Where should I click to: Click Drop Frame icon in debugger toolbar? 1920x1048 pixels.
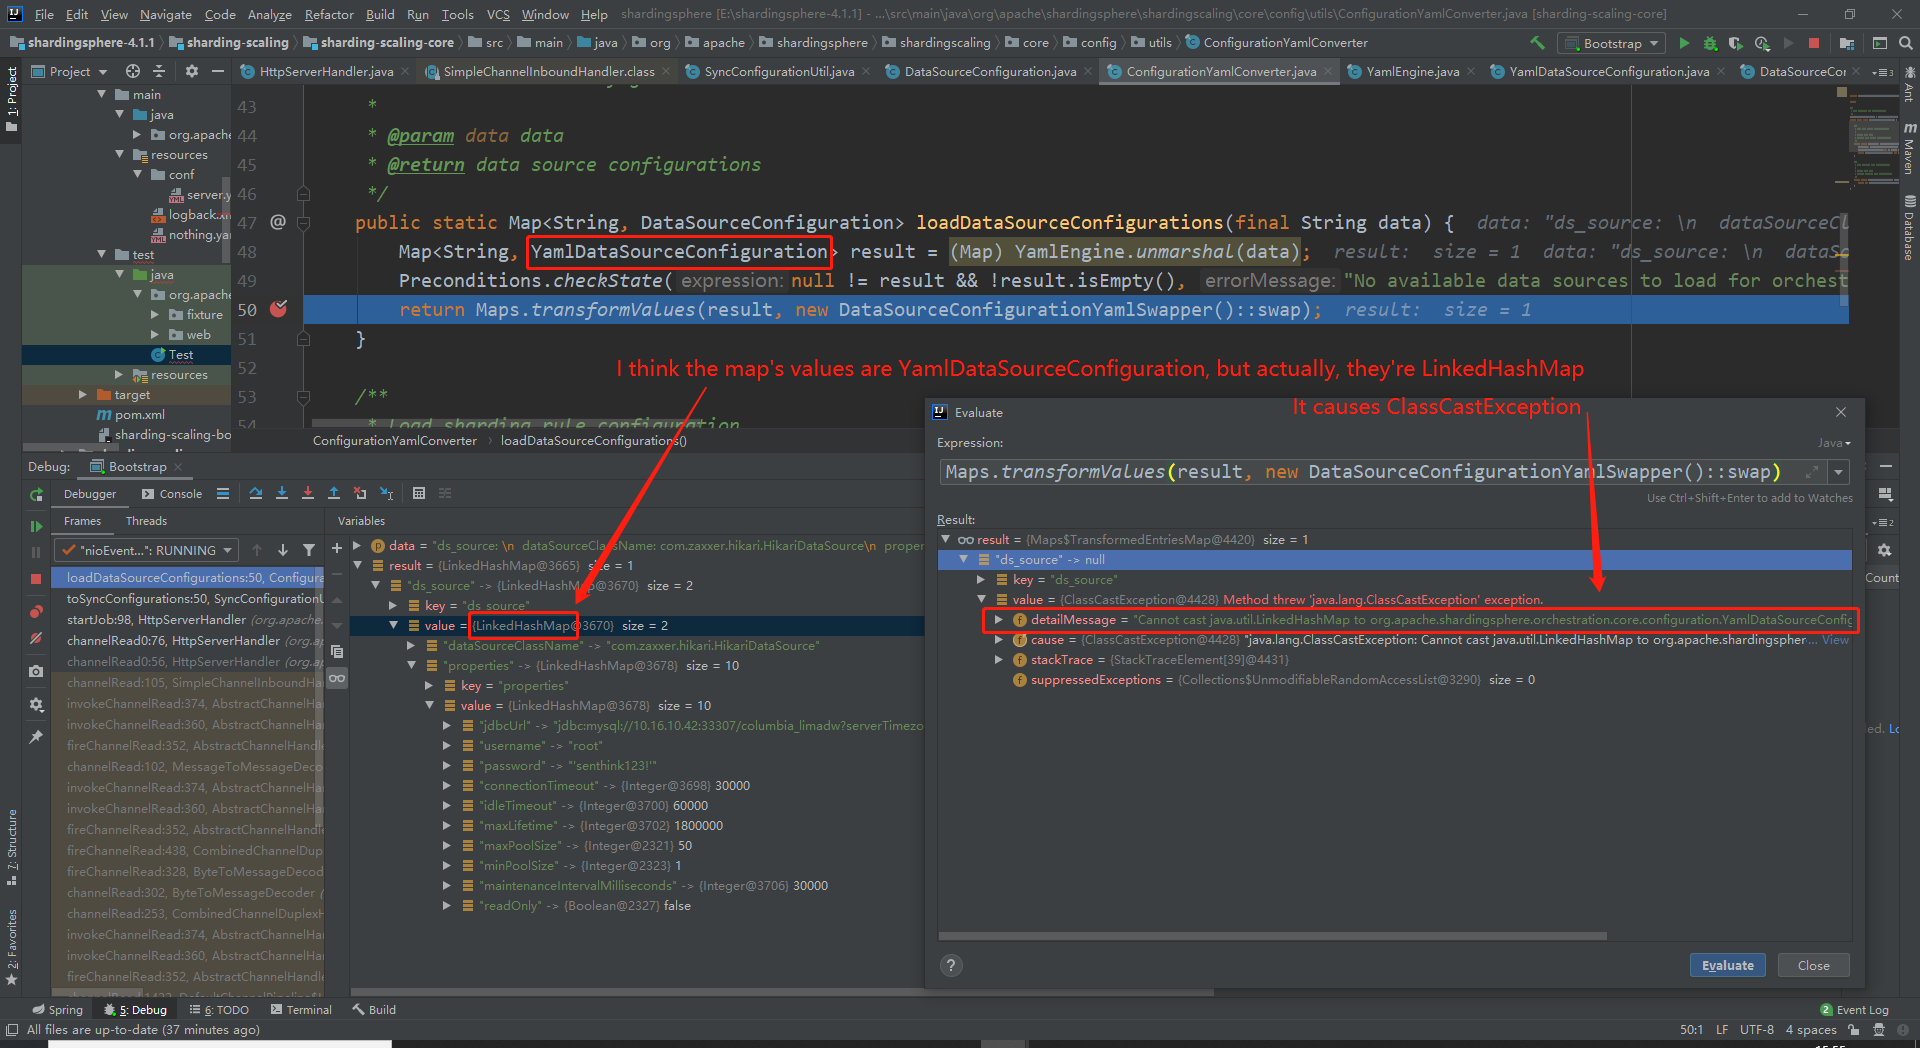[360, 493]
